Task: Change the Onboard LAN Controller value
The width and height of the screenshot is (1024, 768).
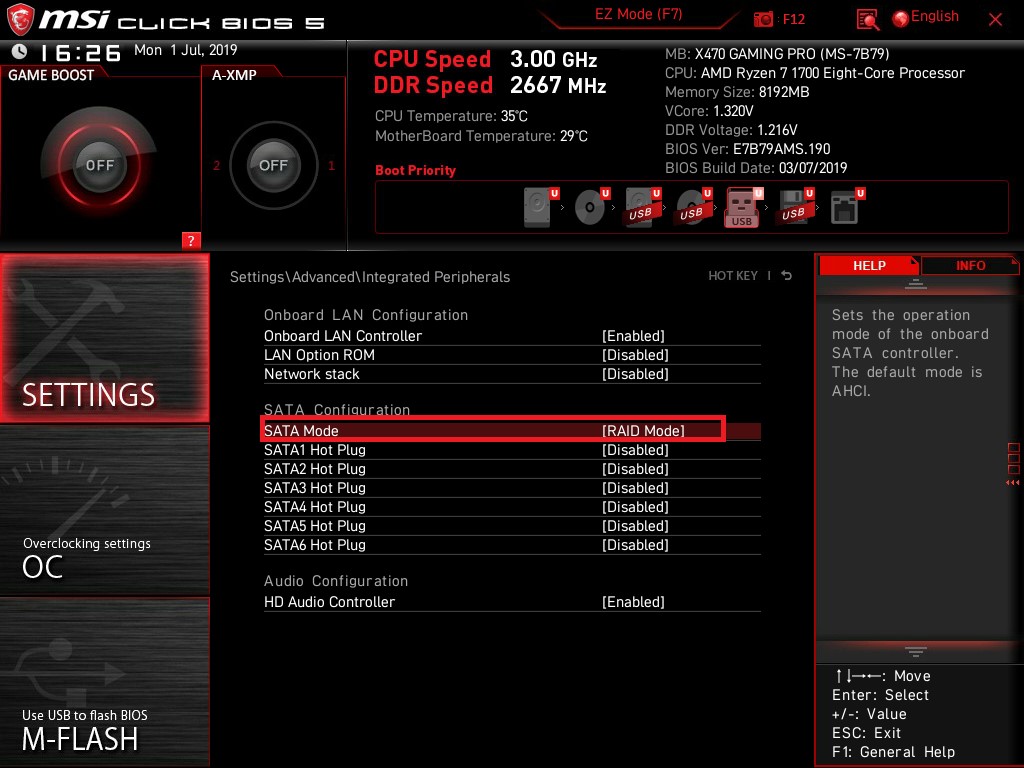Action: (x=633, y=336)
